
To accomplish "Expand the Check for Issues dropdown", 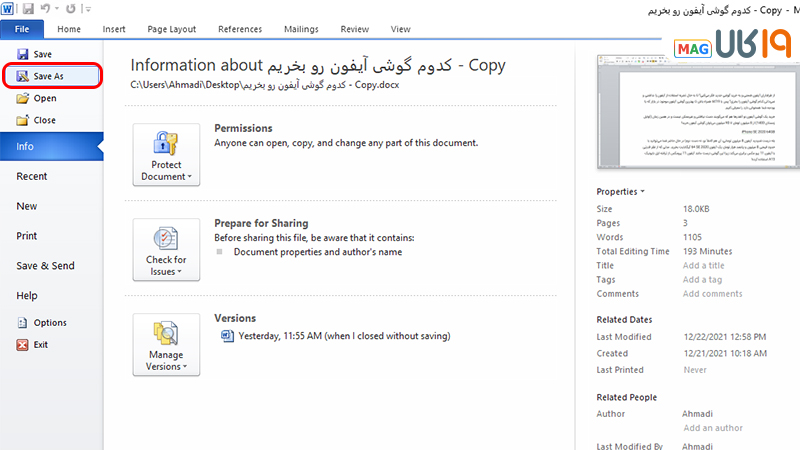I will (x=166, y=250).
